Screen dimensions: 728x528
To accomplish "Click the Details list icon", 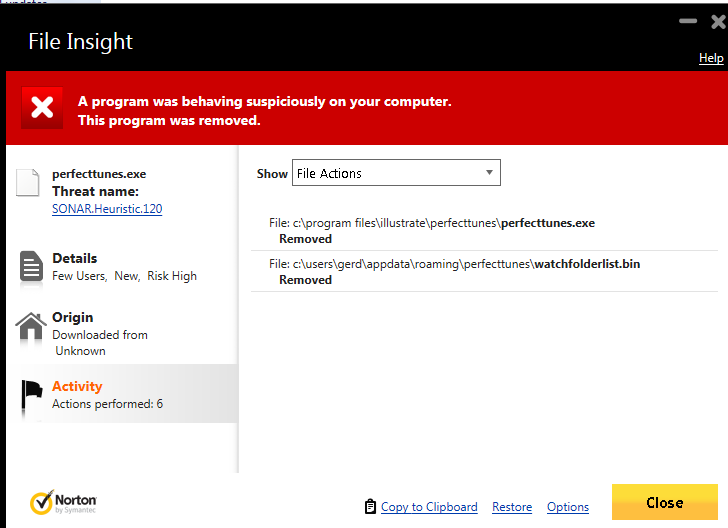I will click(31, 267).
